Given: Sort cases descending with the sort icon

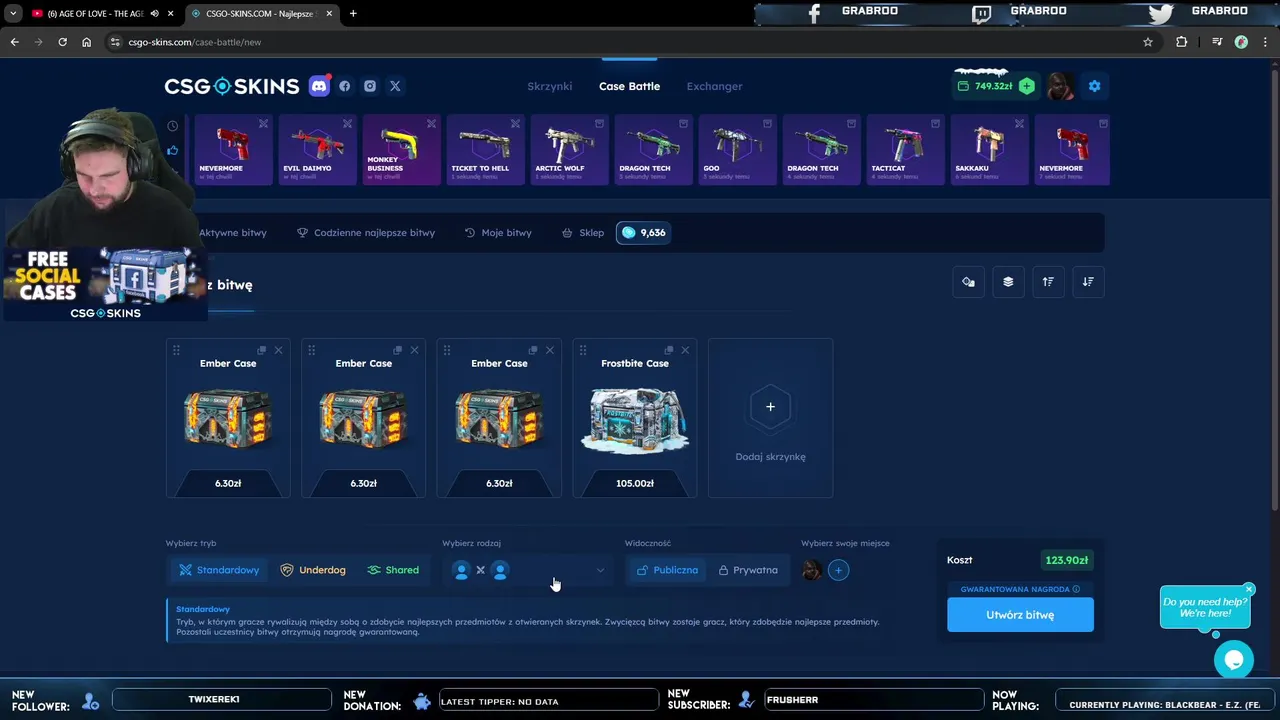Looking at the screenshot, I should [1088, 282].
